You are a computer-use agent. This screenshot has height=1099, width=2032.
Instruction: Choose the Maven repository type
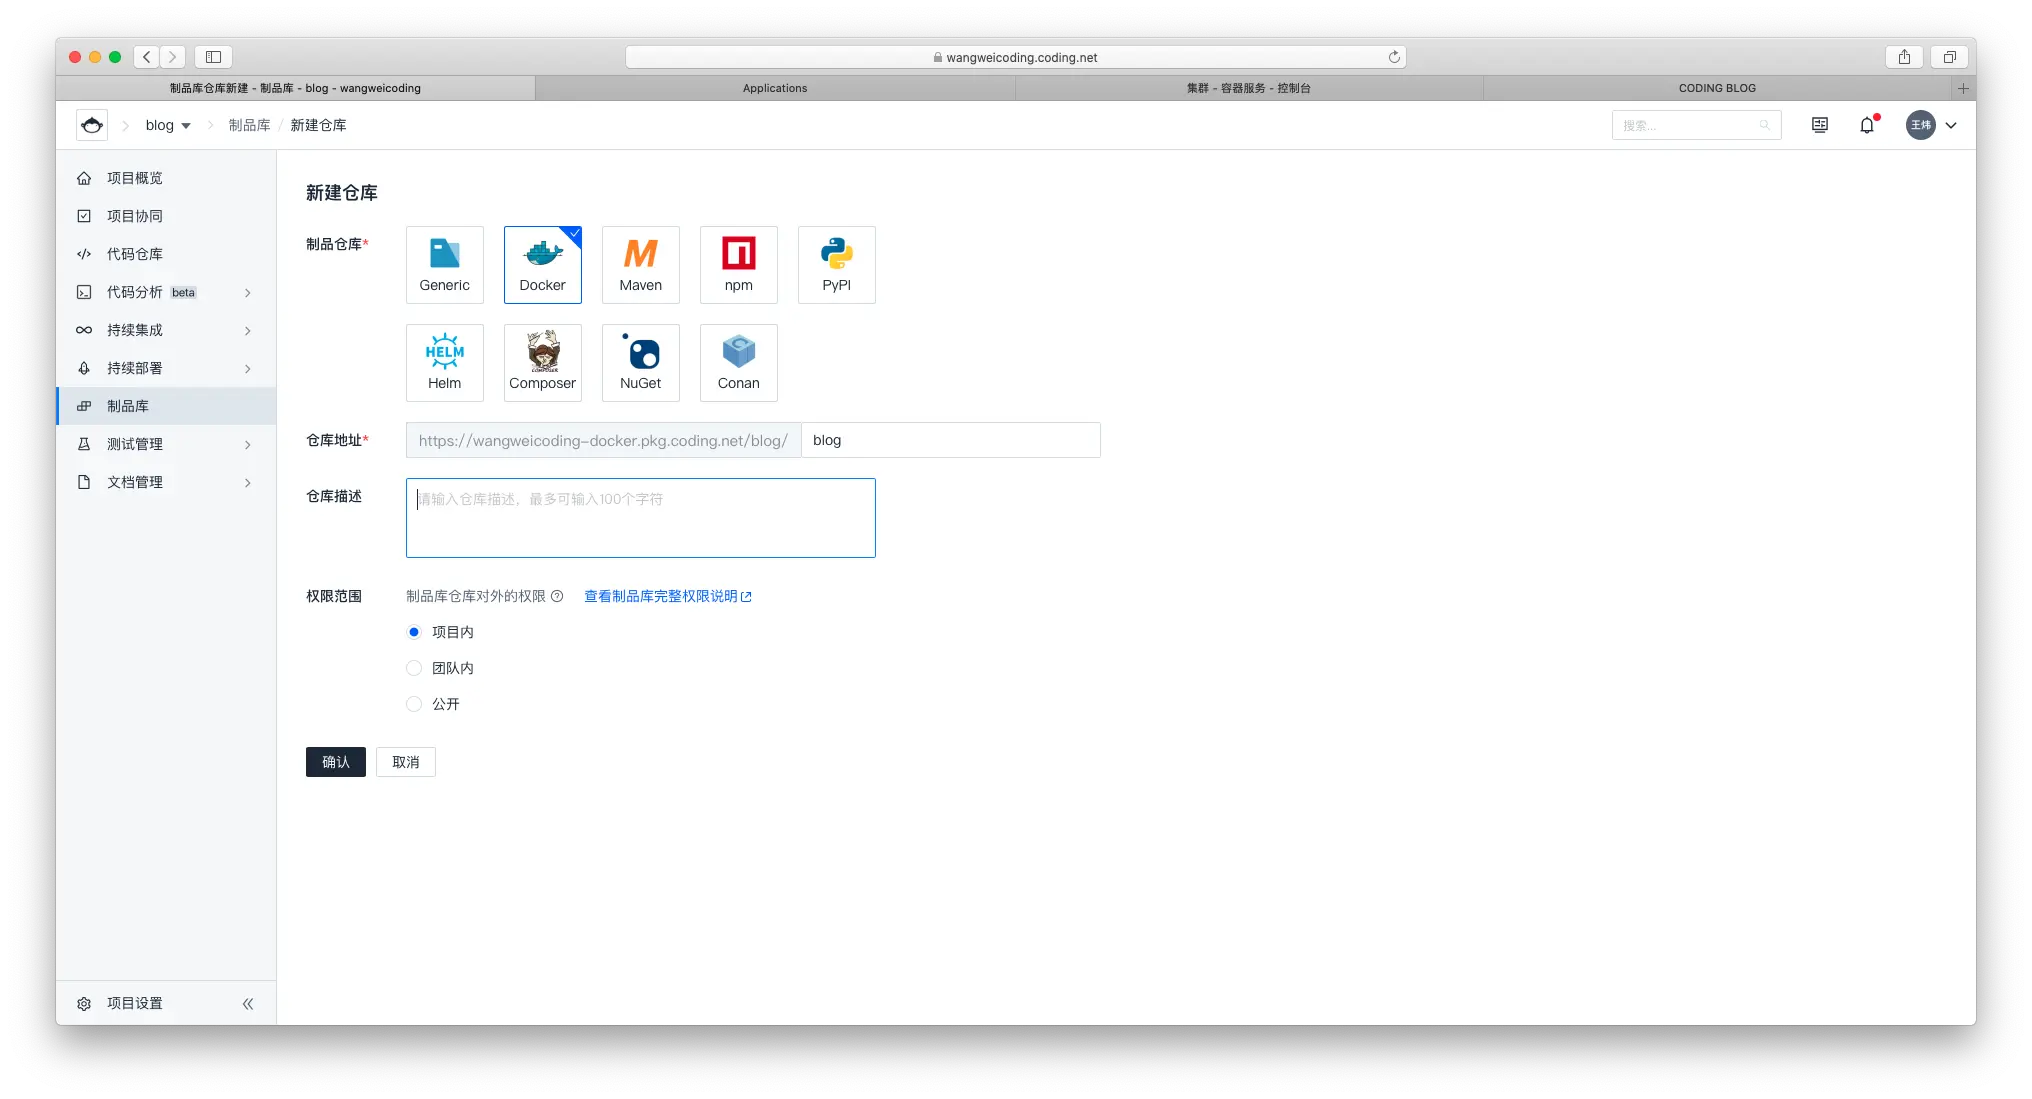tap(640, 264)
